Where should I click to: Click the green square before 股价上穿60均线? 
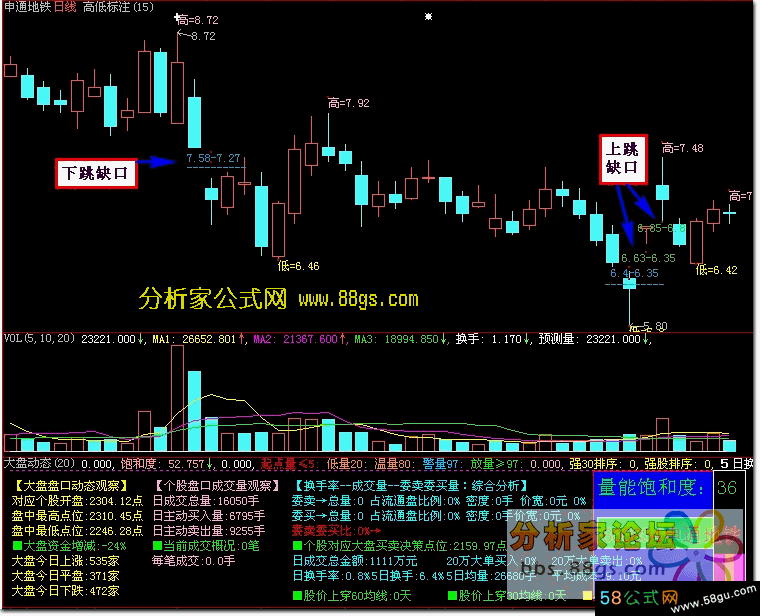click(x=297, y=596)
